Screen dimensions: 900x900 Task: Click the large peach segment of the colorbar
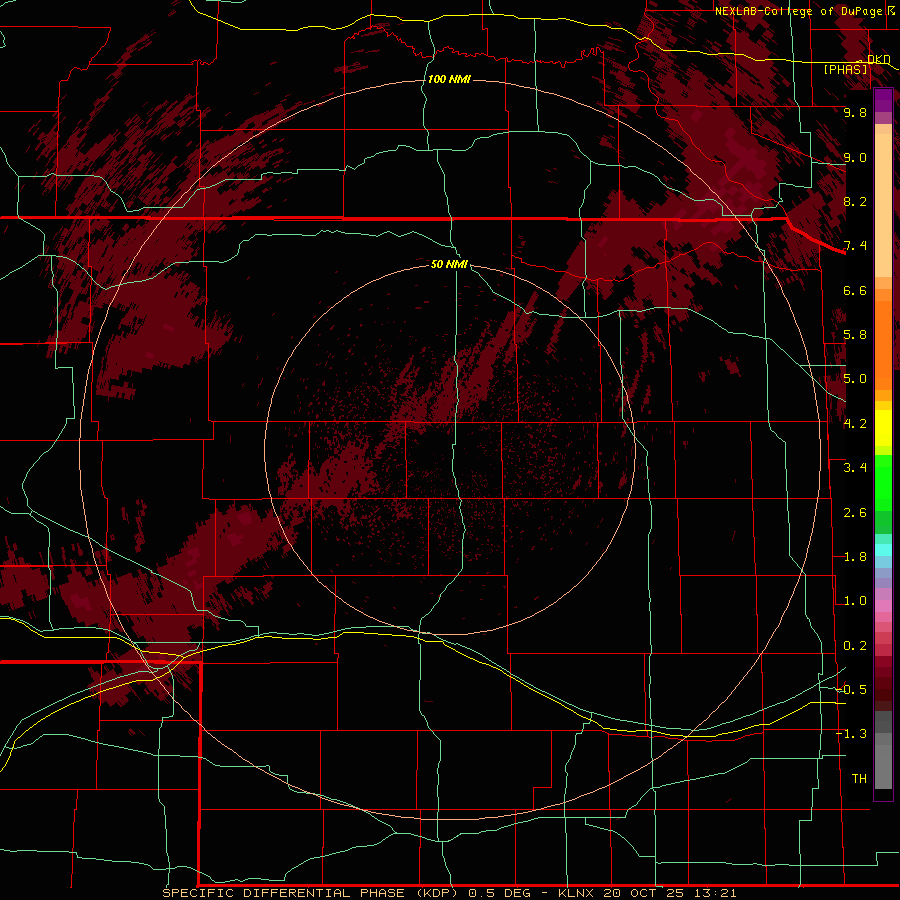point(883,206)
